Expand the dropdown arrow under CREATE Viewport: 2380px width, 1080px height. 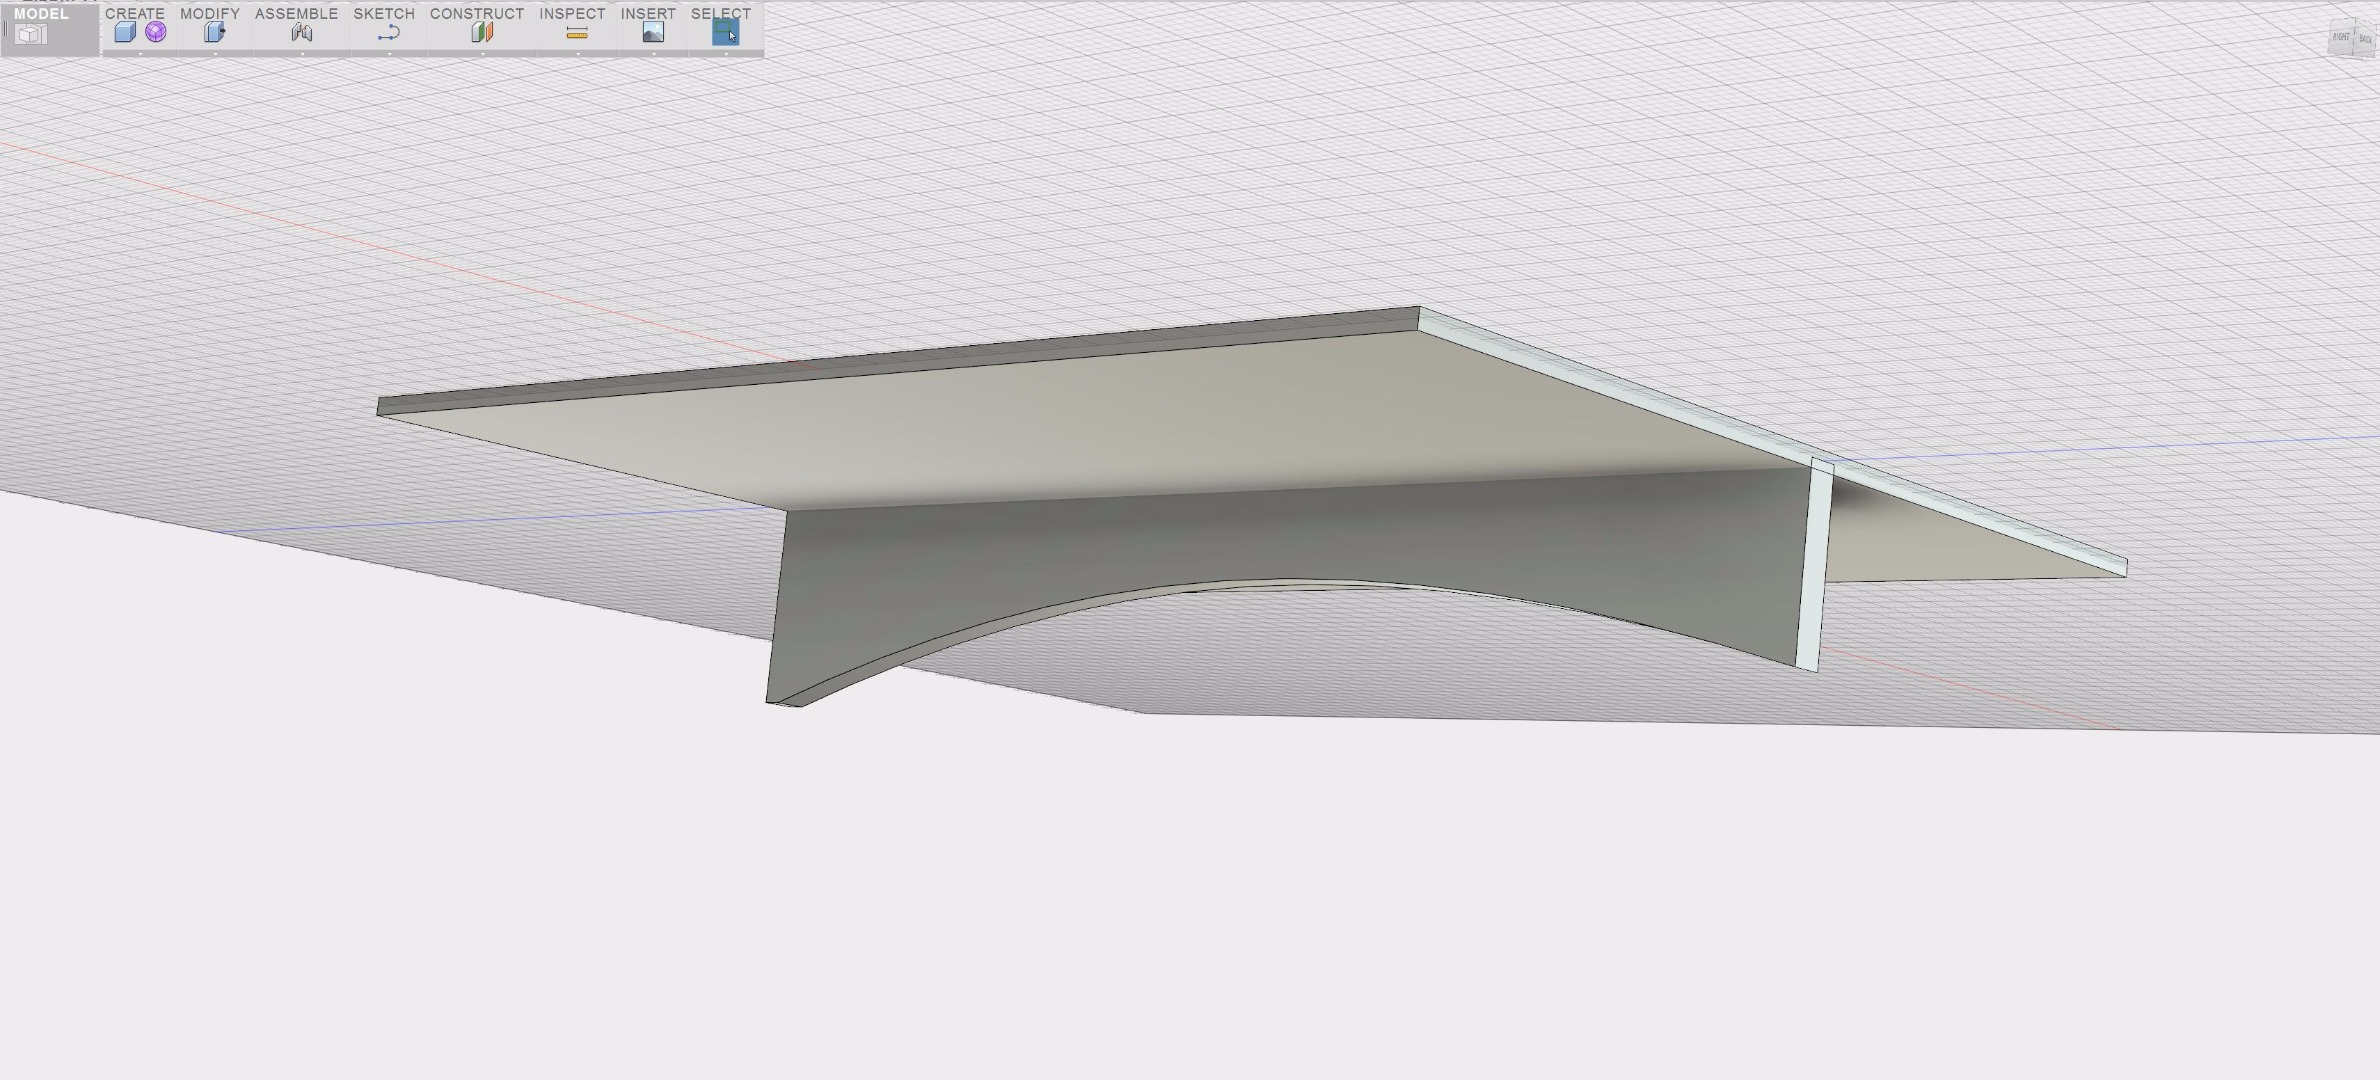pyautogui.click(x=140, y=53)
